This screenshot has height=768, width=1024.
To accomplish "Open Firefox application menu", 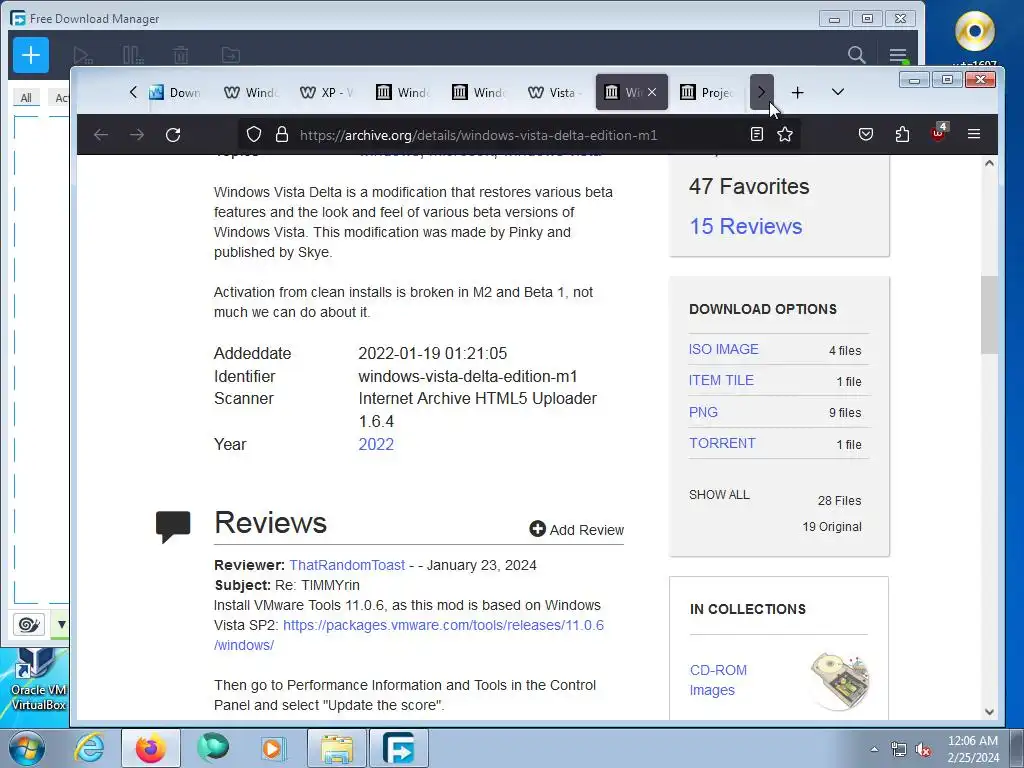I will 974,135.
